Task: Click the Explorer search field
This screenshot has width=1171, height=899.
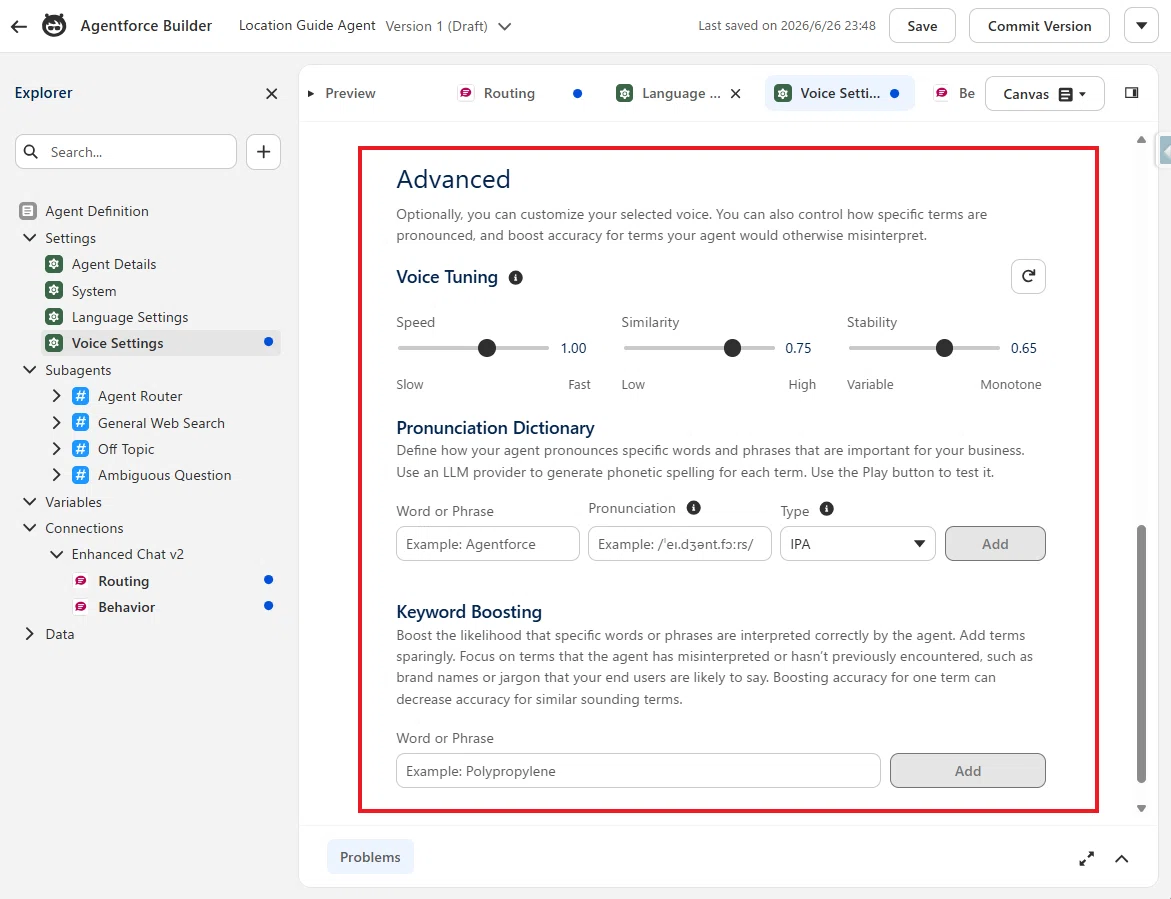Action: coord(126,152)
